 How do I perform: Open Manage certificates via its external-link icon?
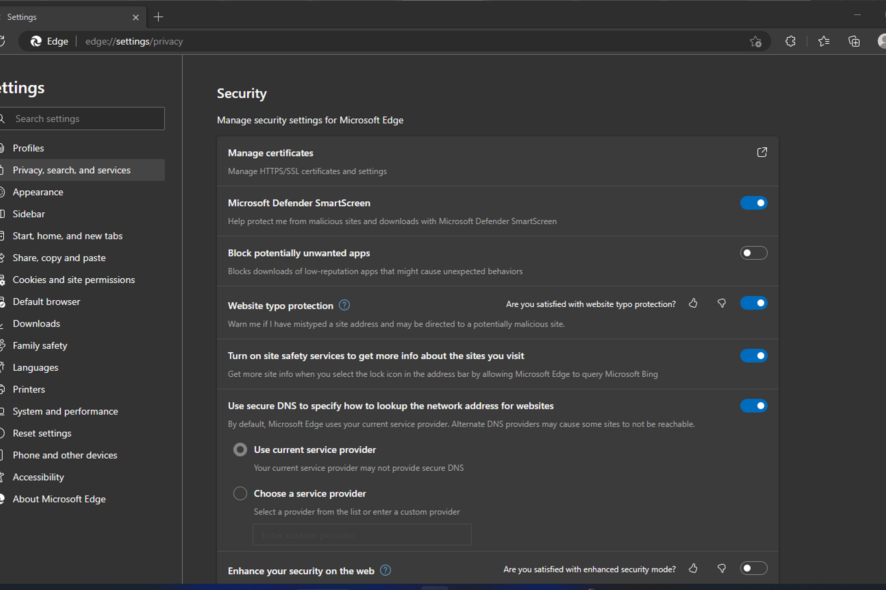point(761,151)
